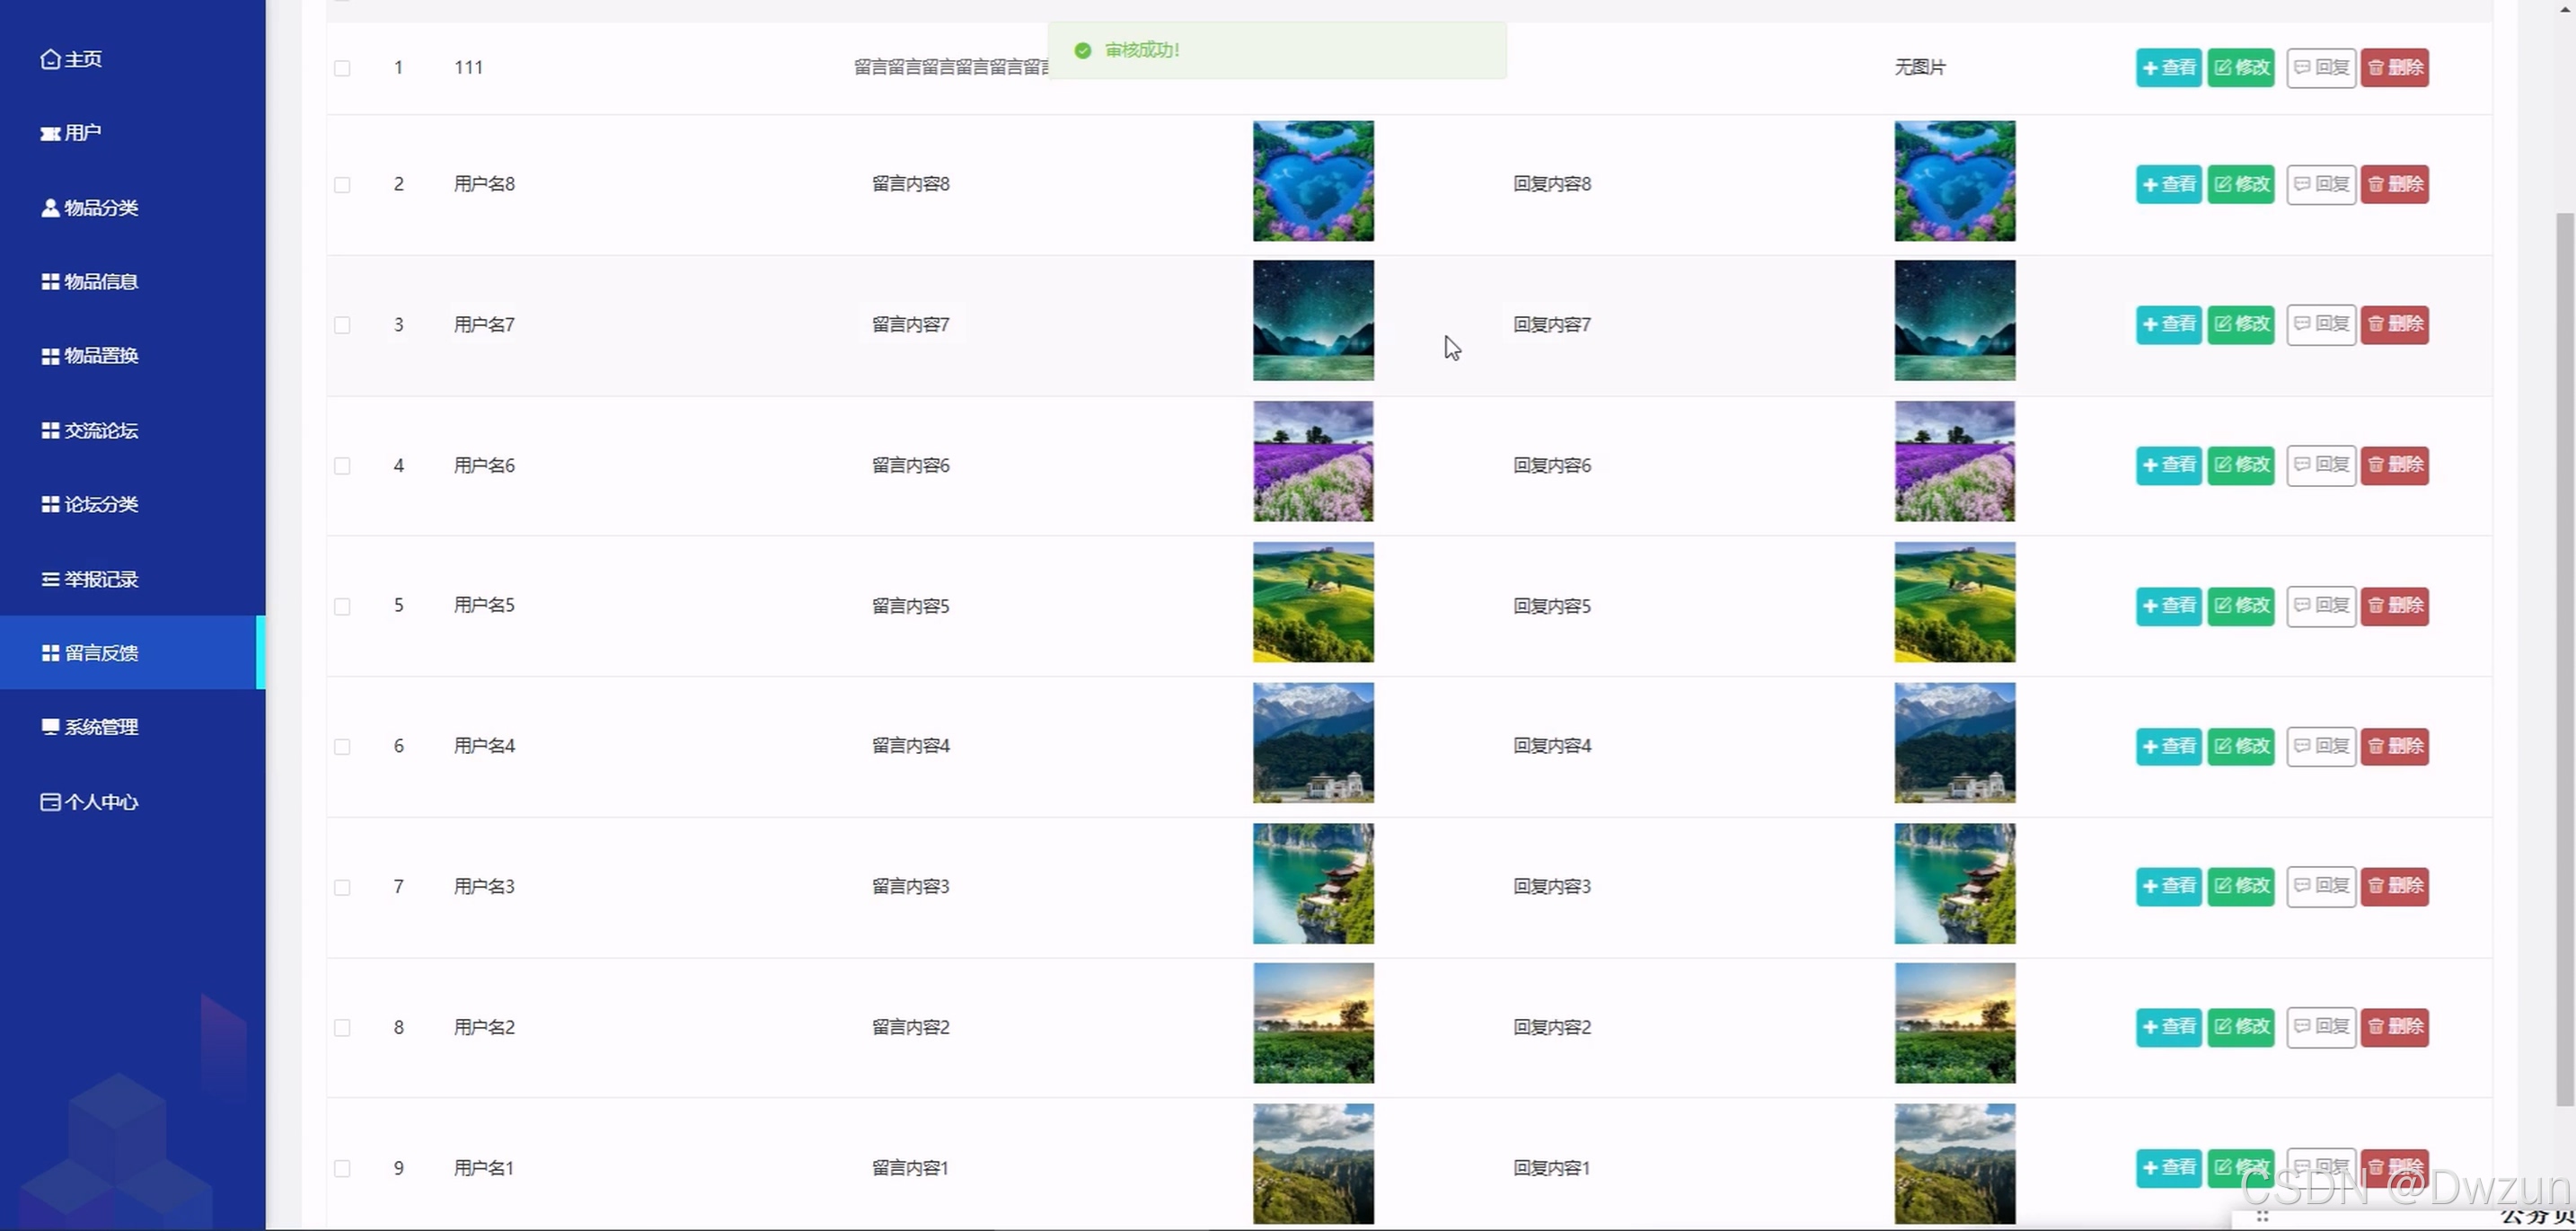This screenshot has height=1231, width=2576.
Task: Click the list icon beside 举报记录
Action: 49,579
